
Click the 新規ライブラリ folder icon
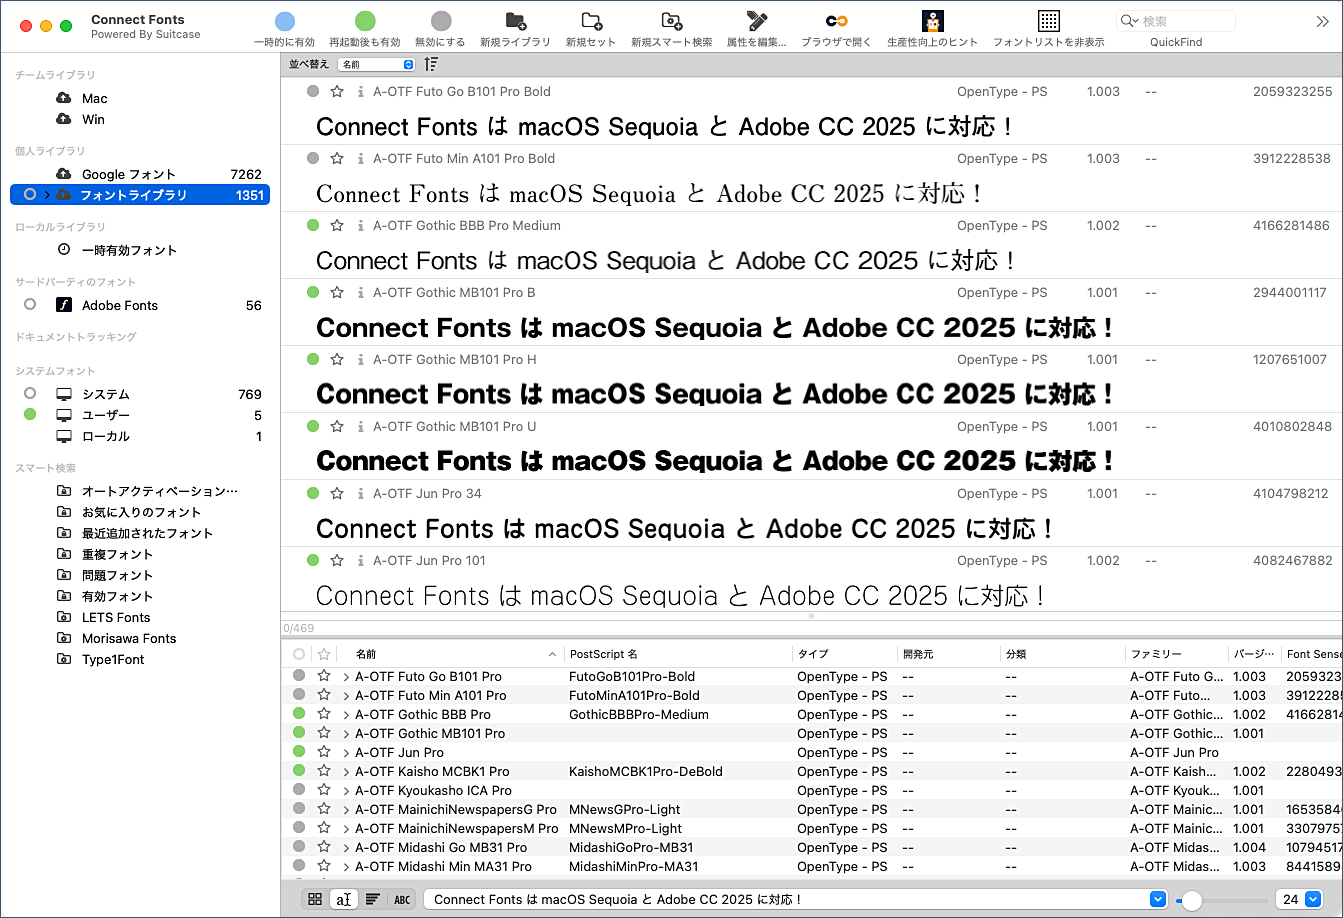tap(515, 21)
